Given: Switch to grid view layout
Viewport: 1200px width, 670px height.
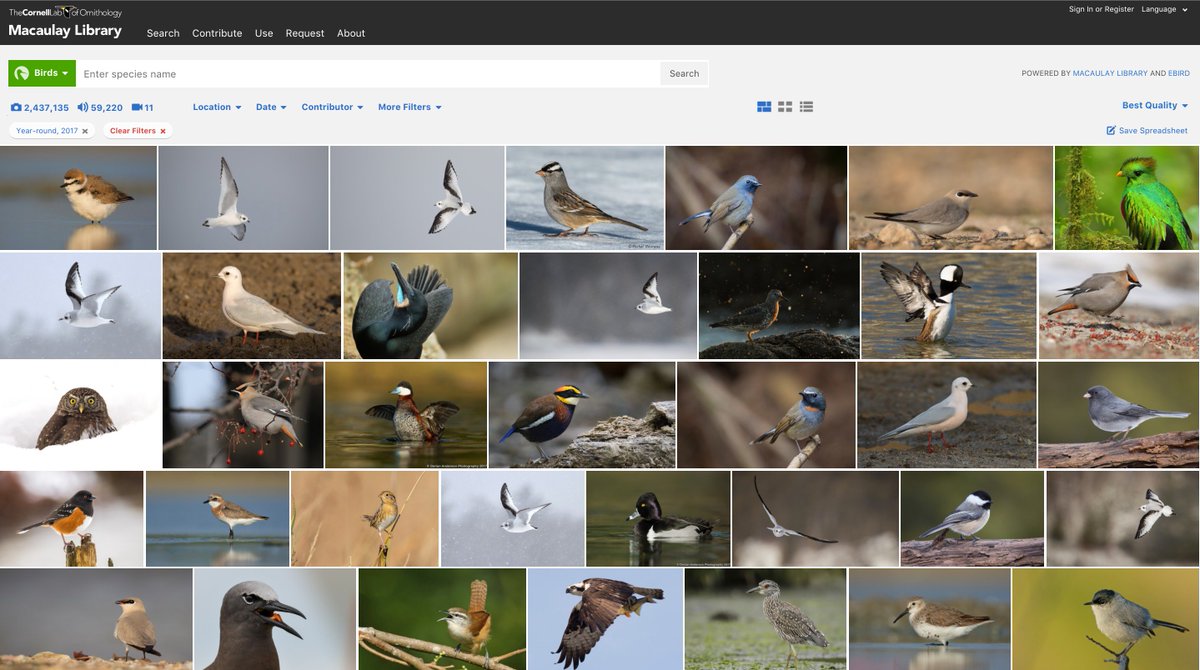Looking at the screenshot, I should [785, 104].
